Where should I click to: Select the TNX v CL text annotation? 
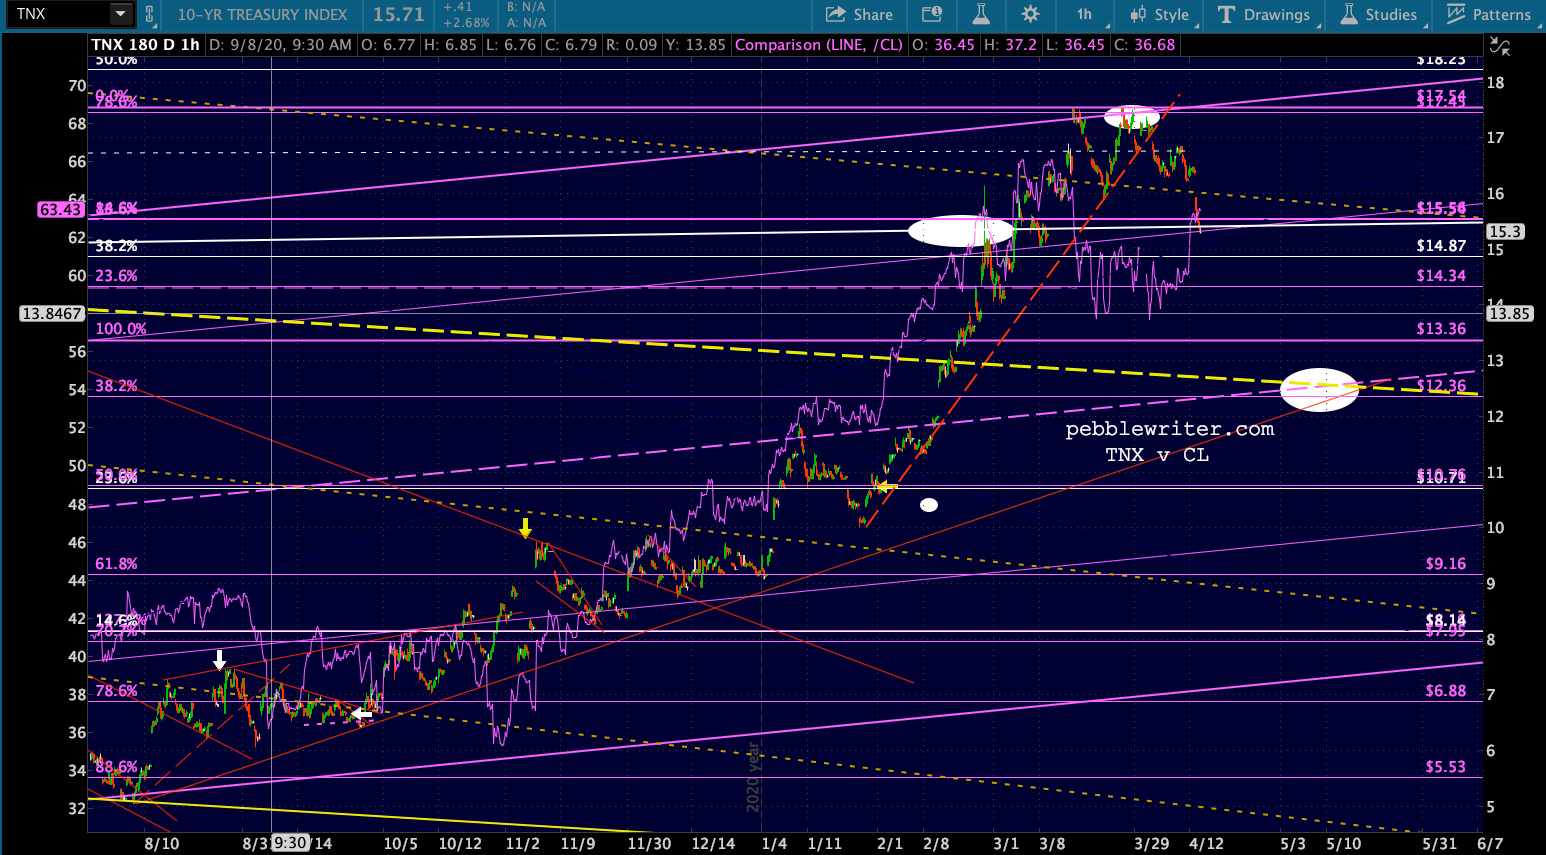[x=1157, y=455]
